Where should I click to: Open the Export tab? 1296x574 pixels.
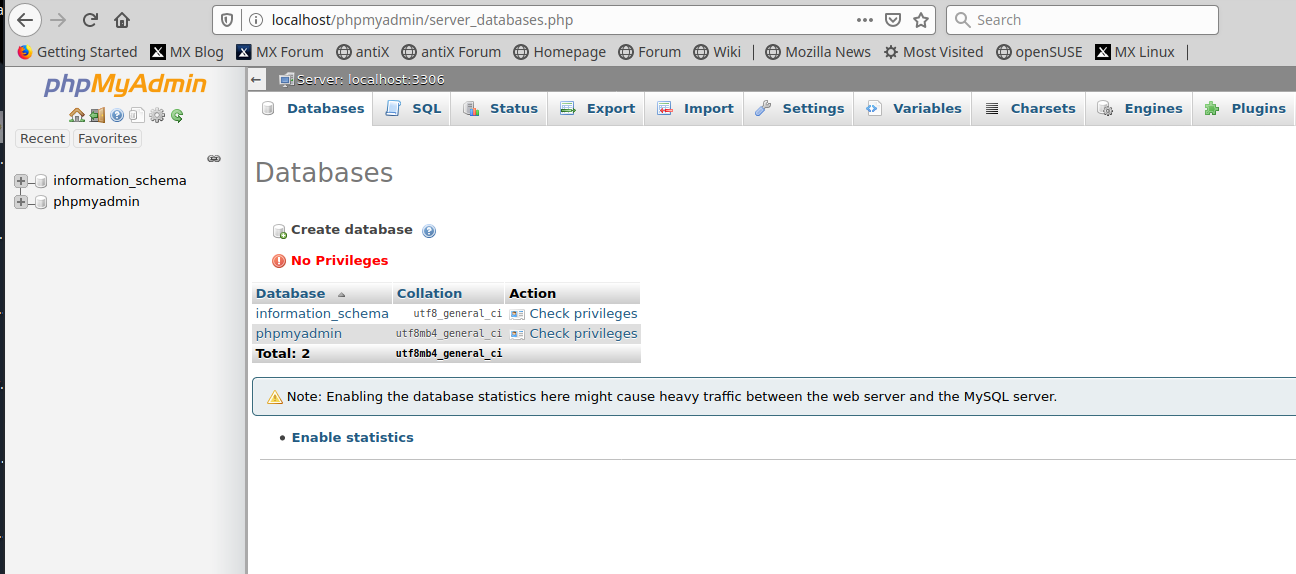point(598,109)
